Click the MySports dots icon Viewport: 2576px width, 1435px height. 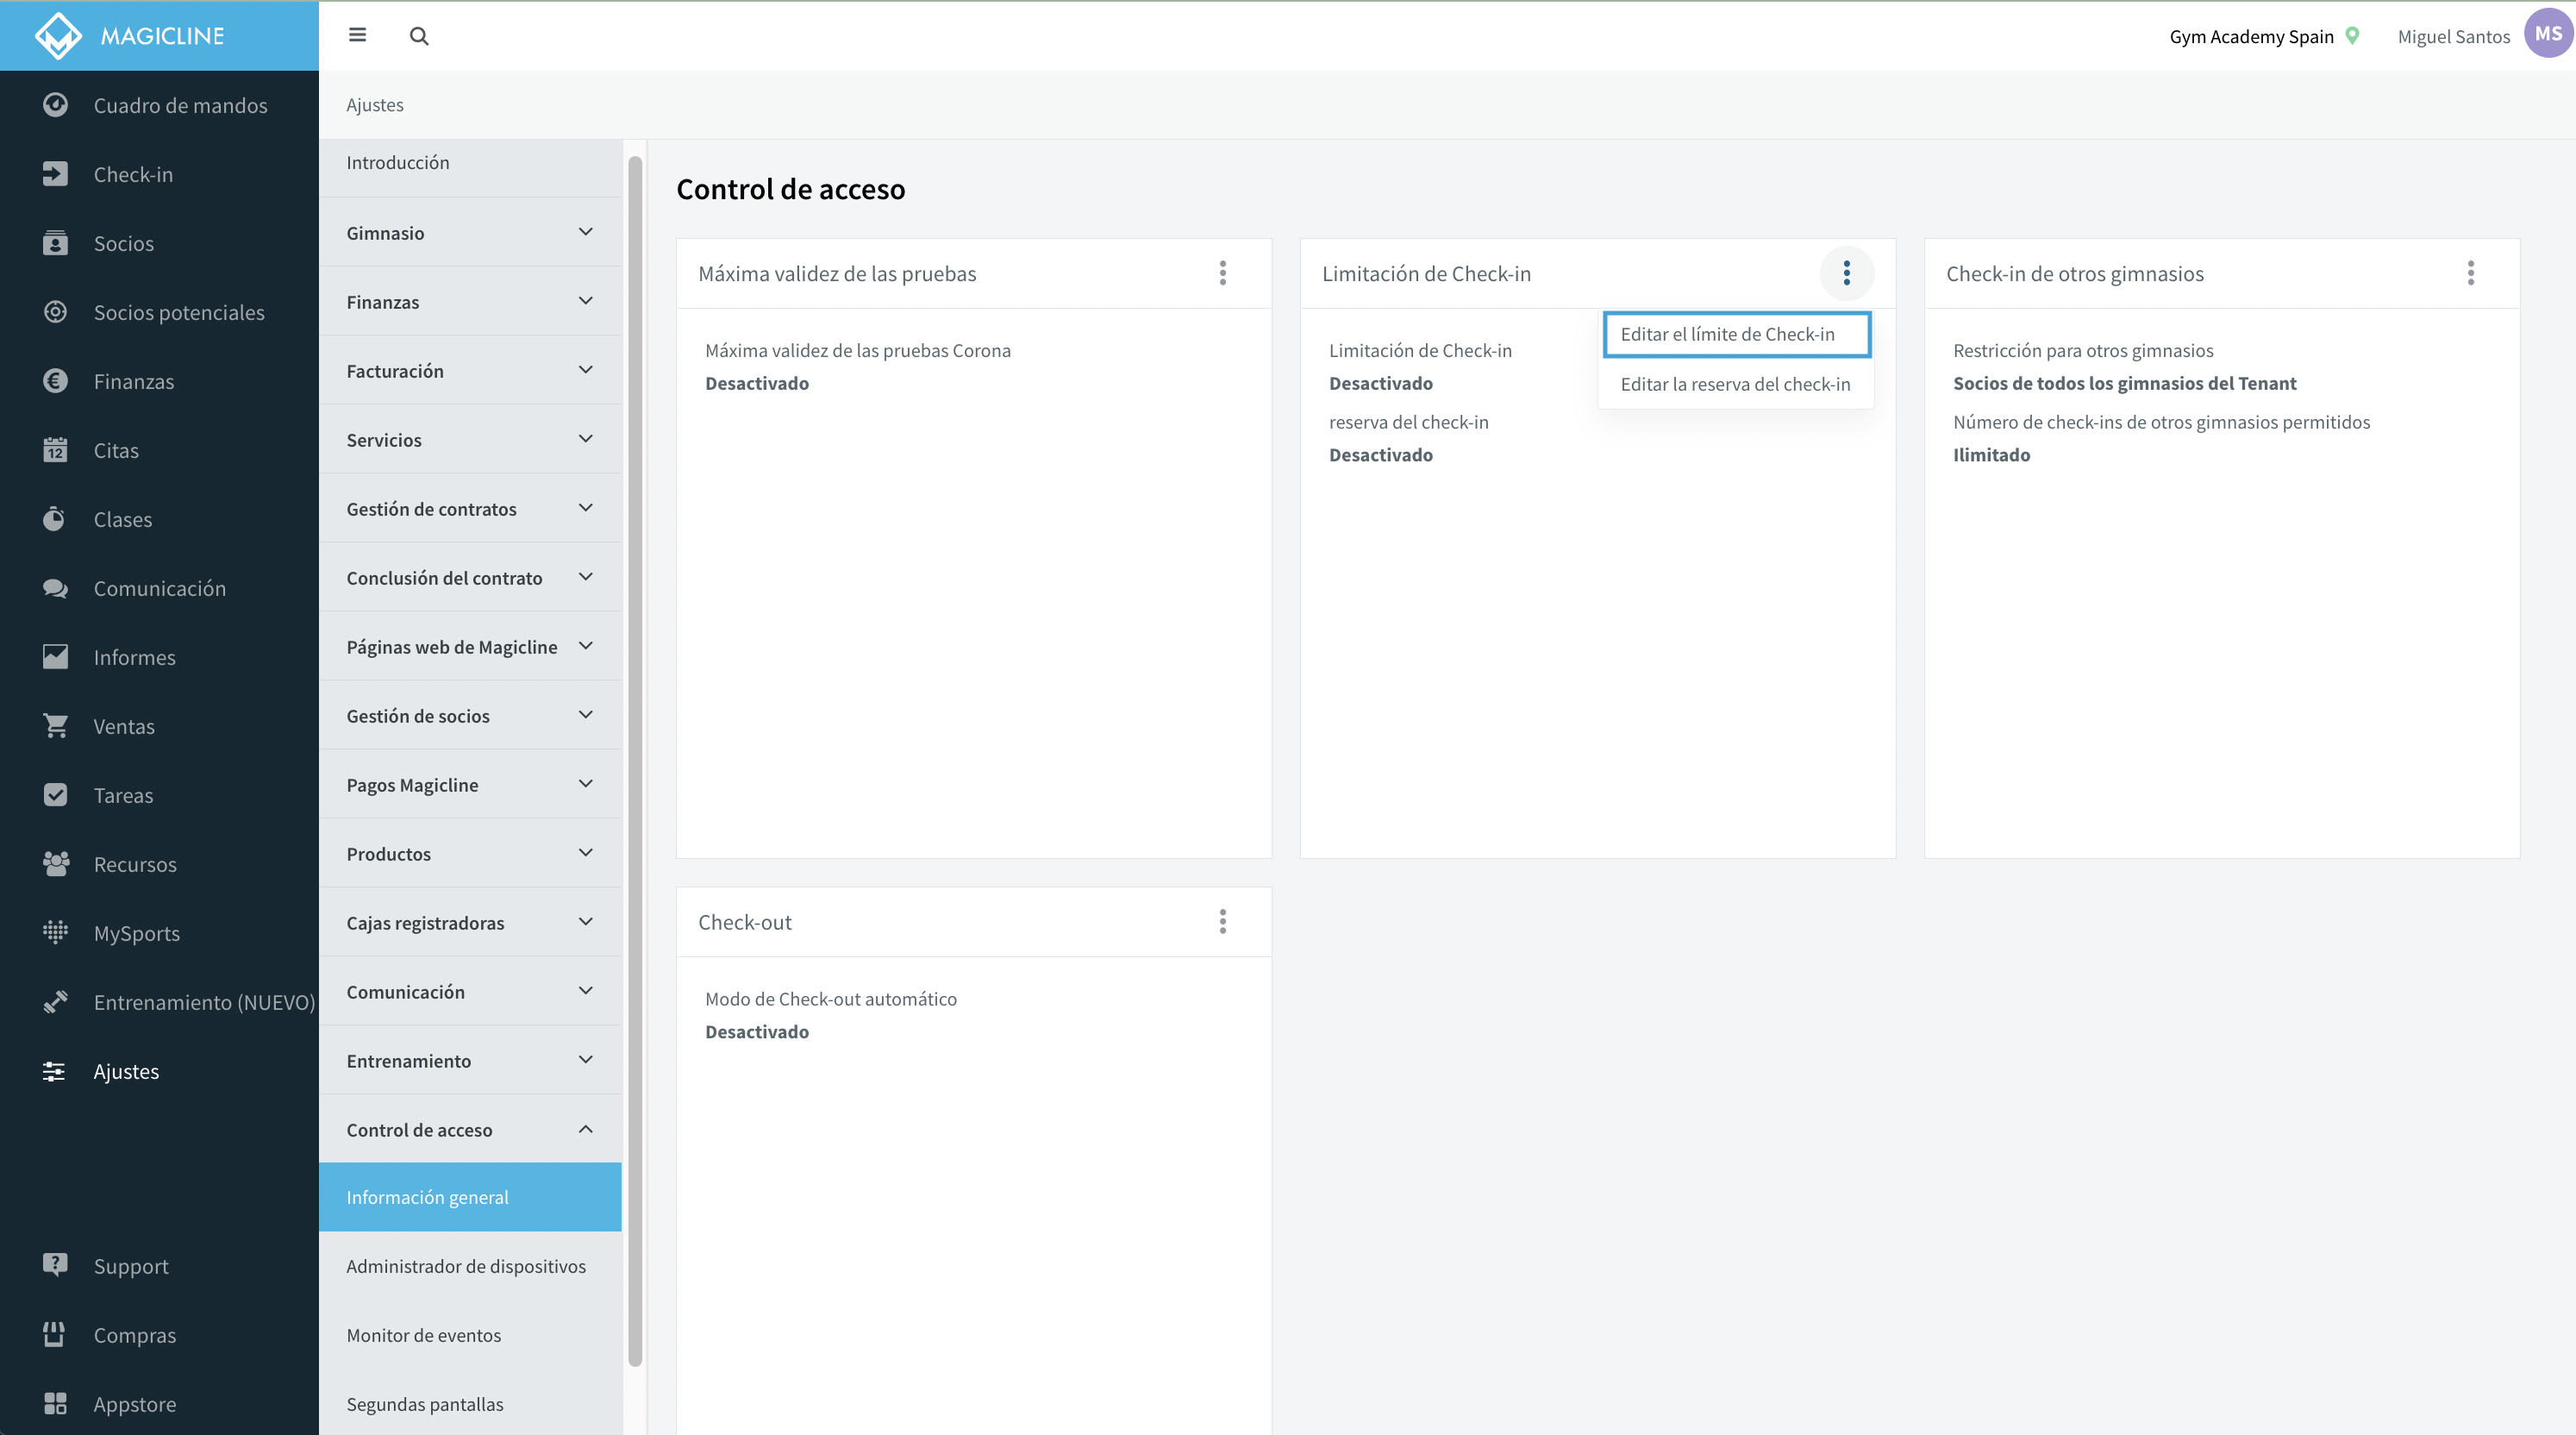[x=55, y=933]
